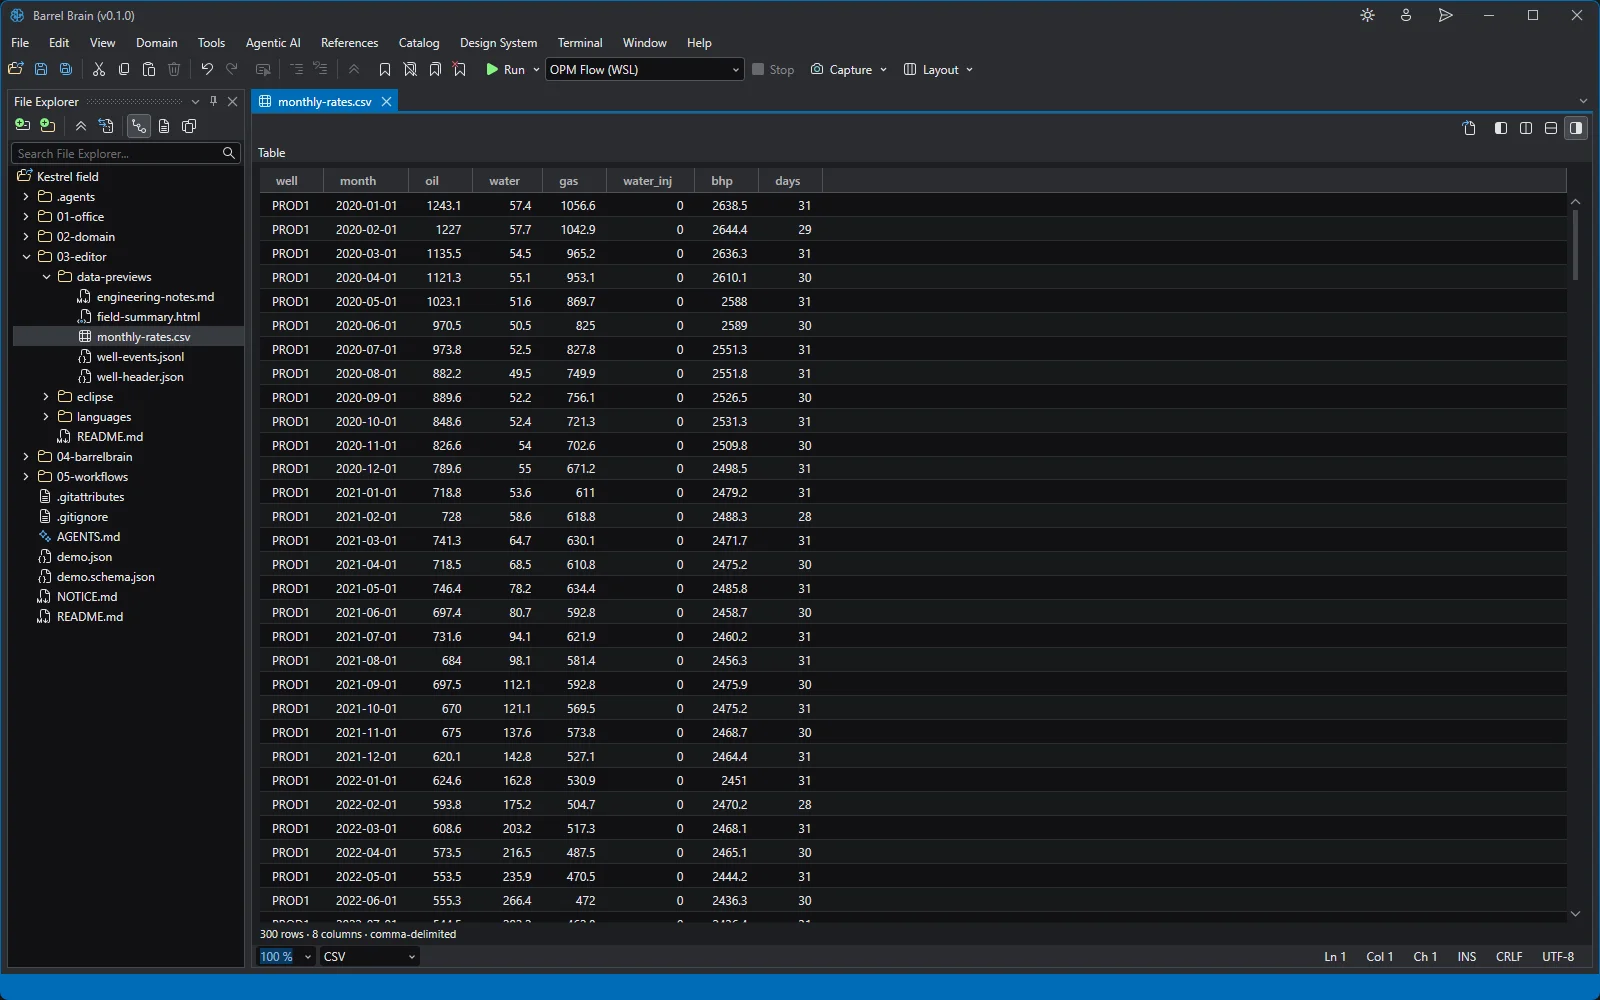Switch to the left-half-filled pane view toggle
Viewport: 1600px width, 1000px height.
point(1501,128)
